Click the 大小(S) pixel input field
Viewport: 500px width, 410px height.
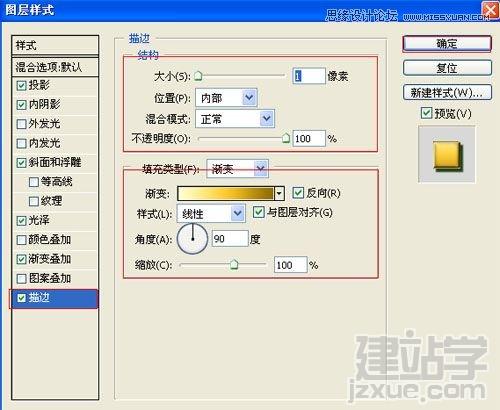[309, 76]
